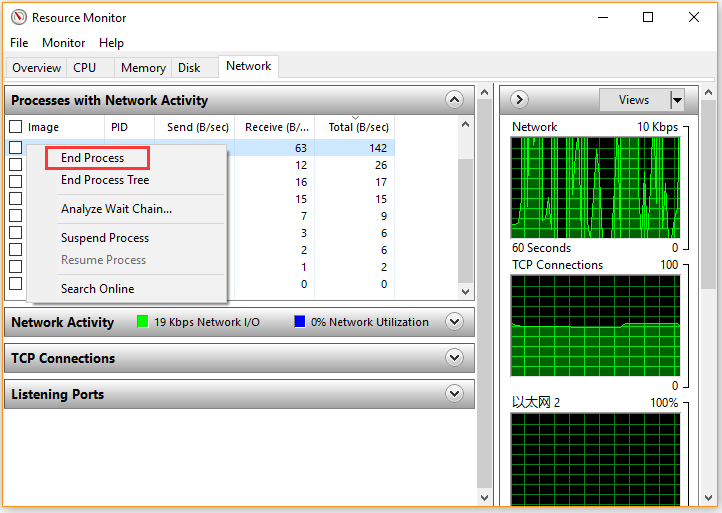Screen dimensions: 722x513
Task: Click the Receive value 16 cell
Action: click(275, 182)
